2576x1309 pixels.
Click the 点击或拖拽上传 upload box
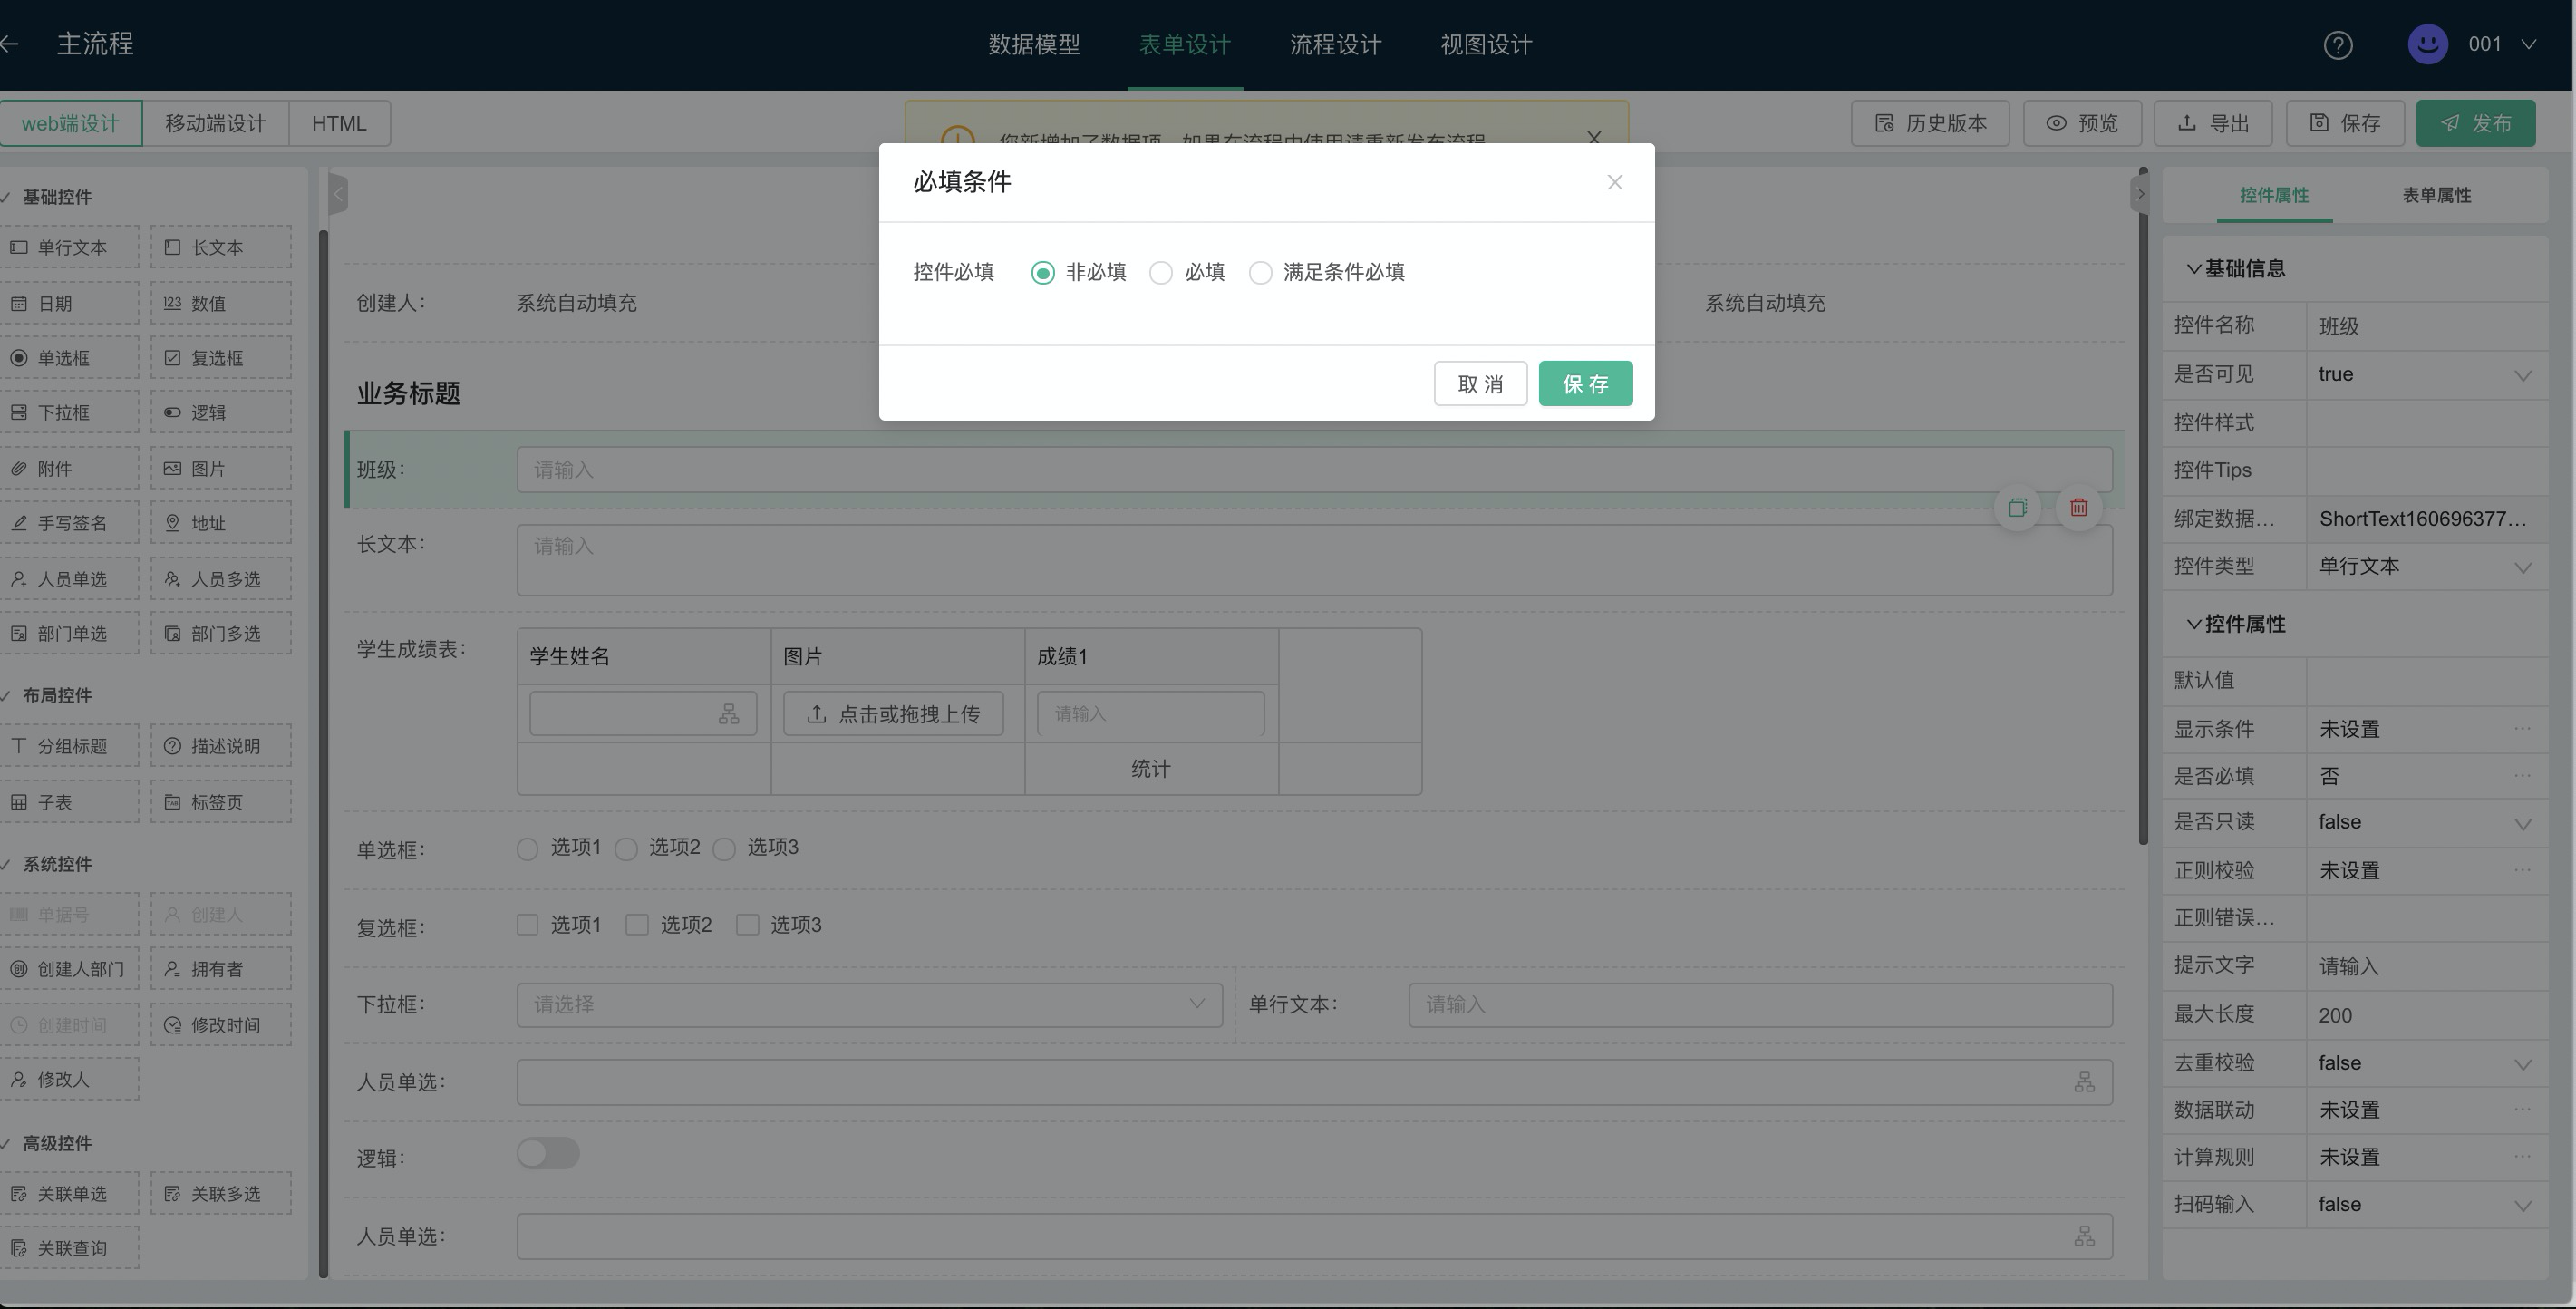893,714
